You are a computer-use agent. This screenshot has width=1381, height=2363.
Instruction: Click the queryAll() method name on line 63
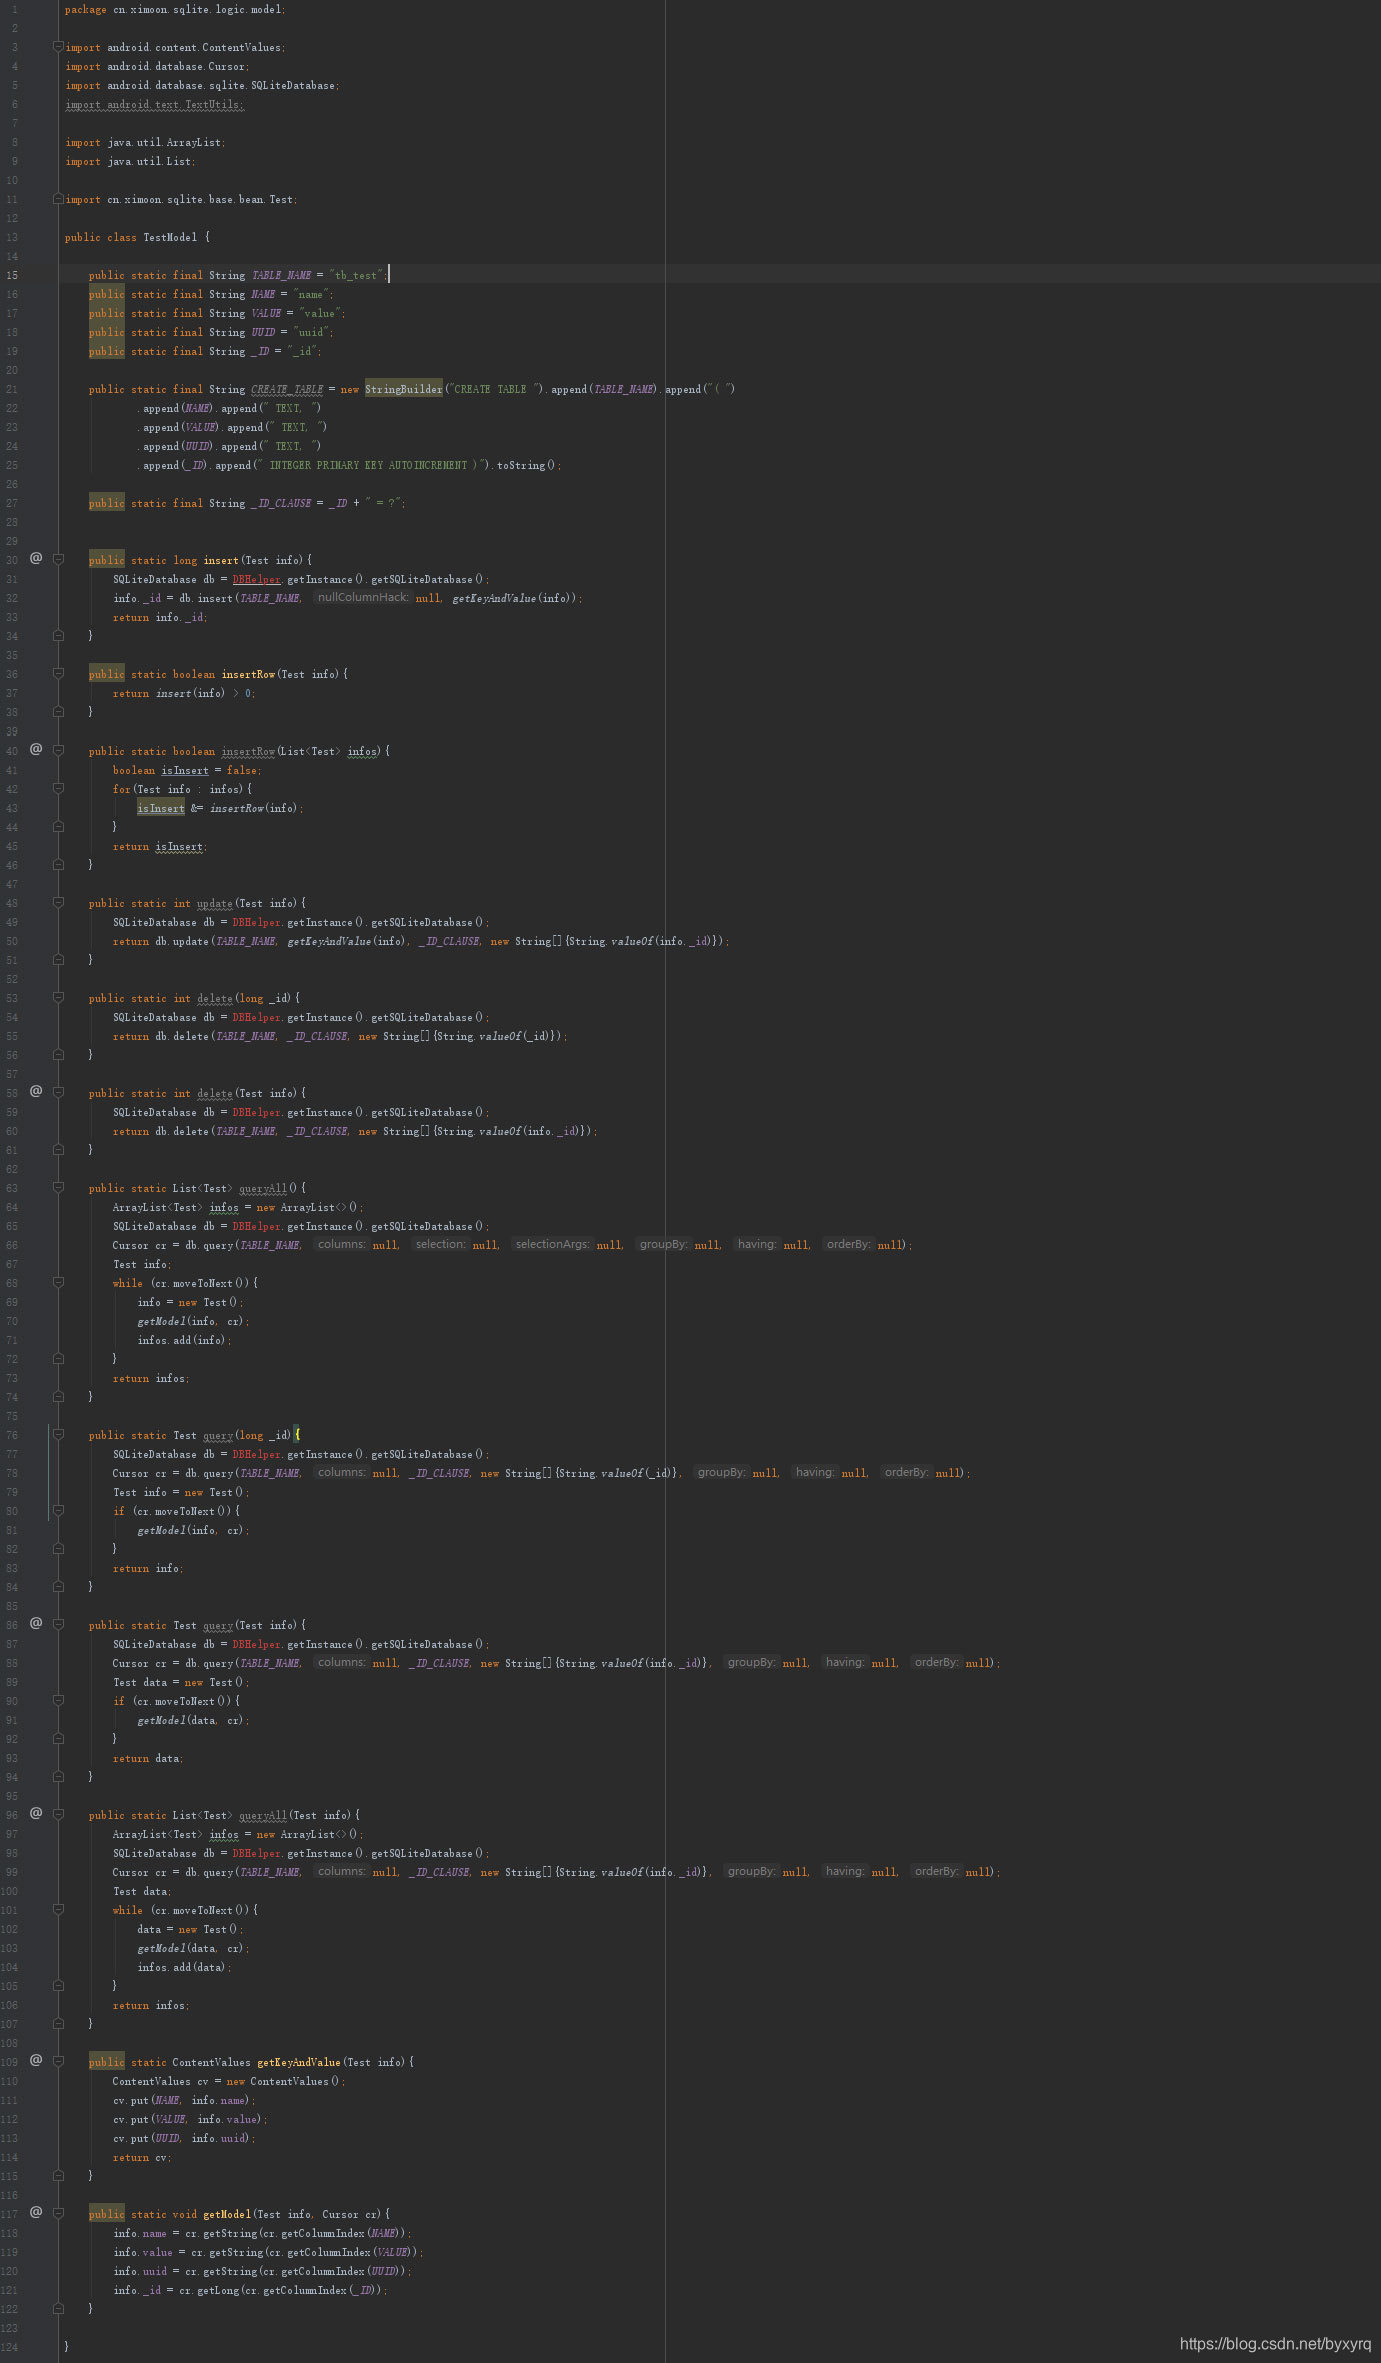pos(263,1188)
